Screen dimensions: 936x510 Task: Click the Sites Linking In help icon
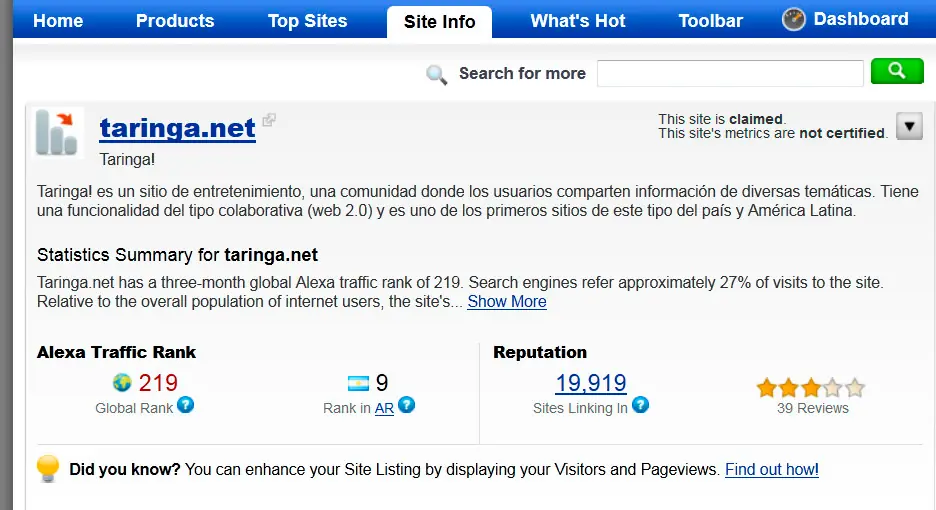click(640, 405)
